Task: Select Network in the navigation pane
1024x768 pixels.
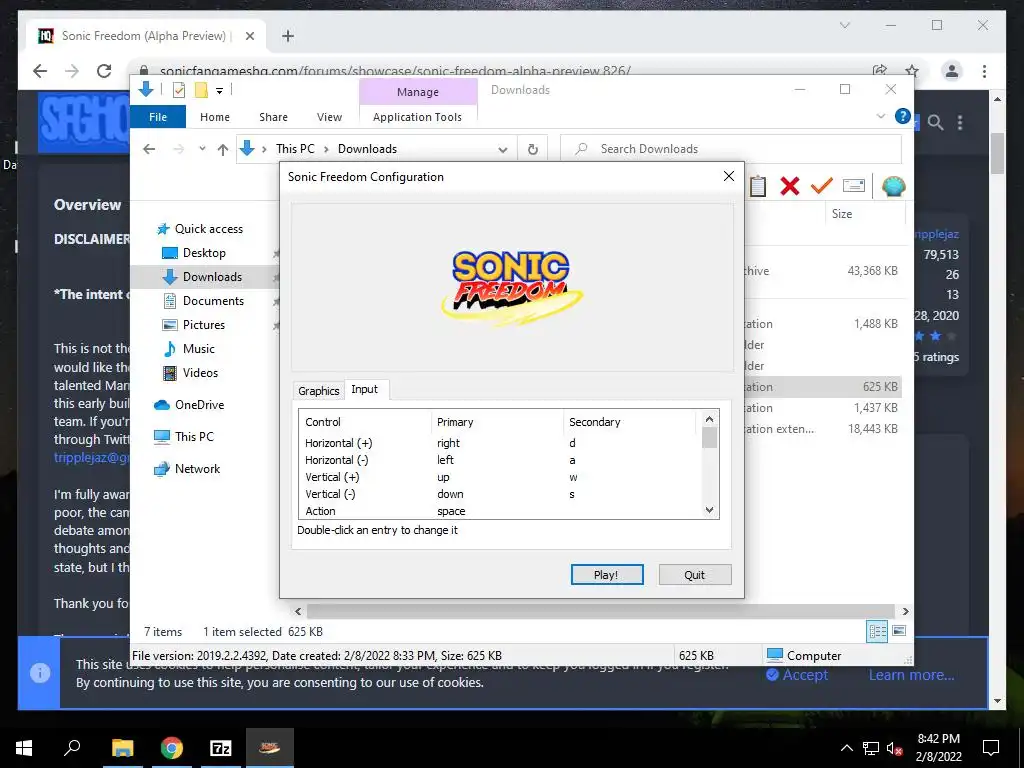Action: pos(187,469)
